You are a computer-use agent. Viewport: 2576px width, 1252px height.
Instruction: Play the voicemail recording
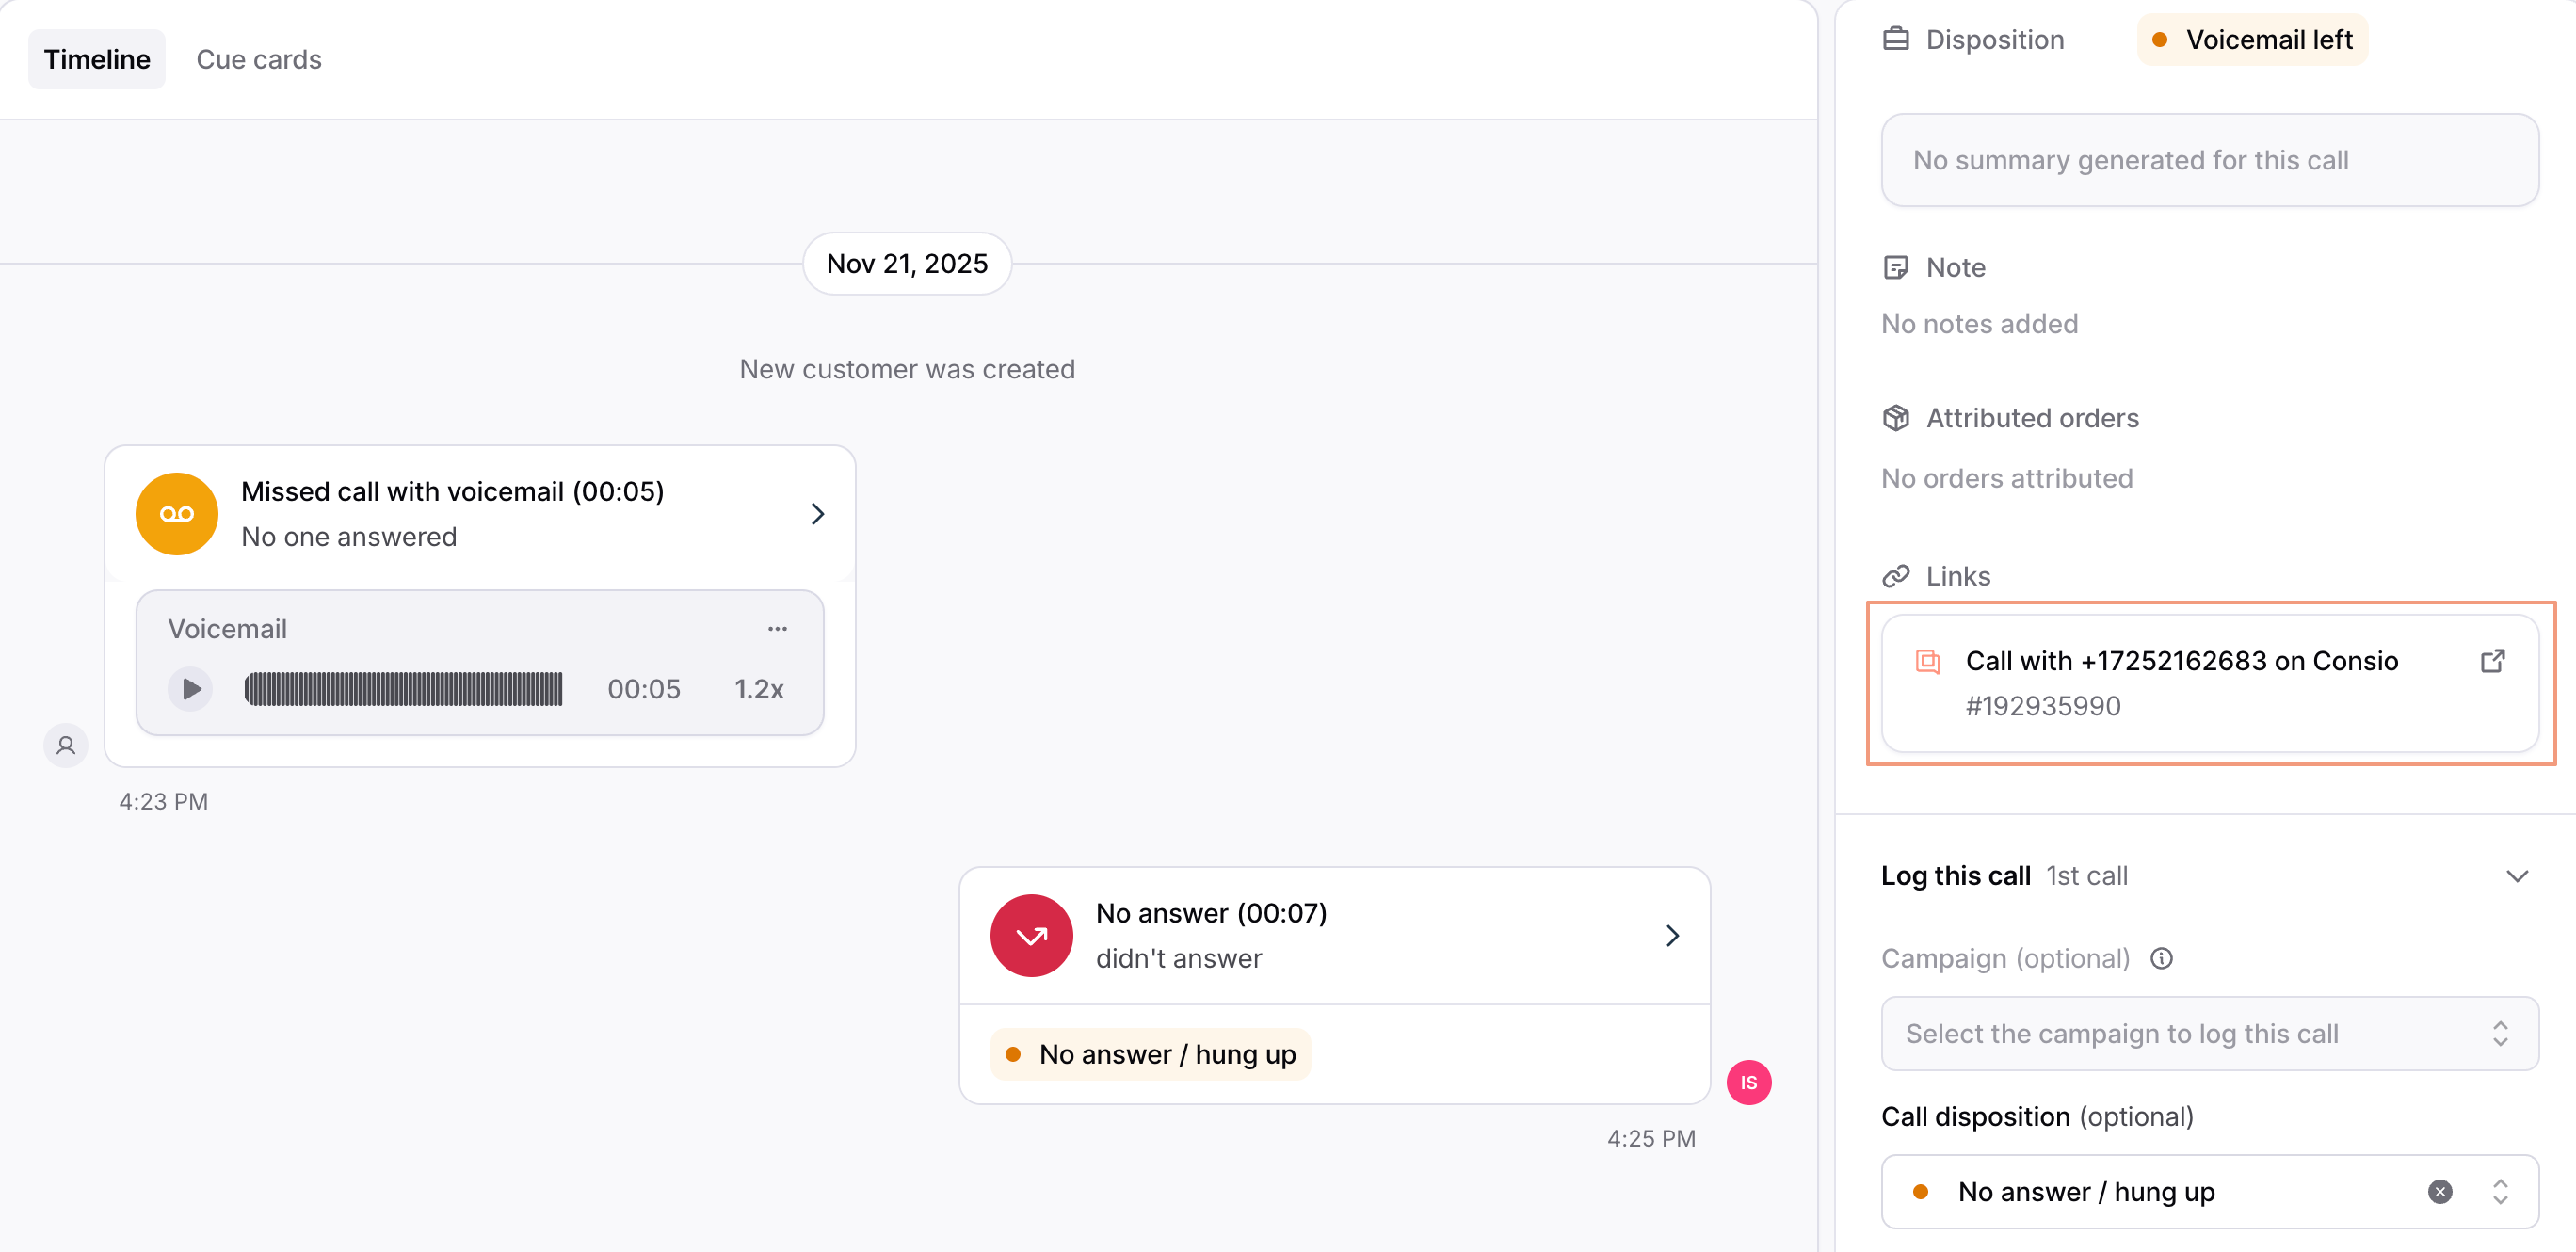(190, 689)
